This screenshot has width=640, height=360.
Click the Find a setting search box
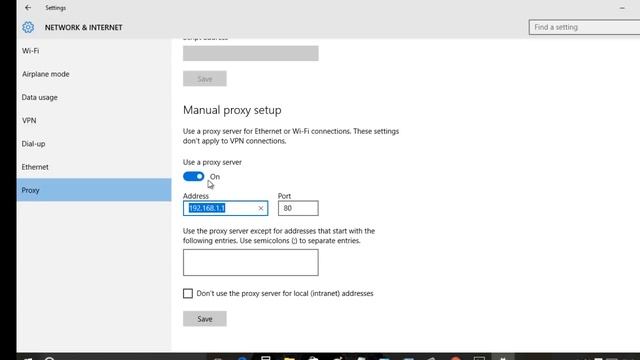coord(584,27)
